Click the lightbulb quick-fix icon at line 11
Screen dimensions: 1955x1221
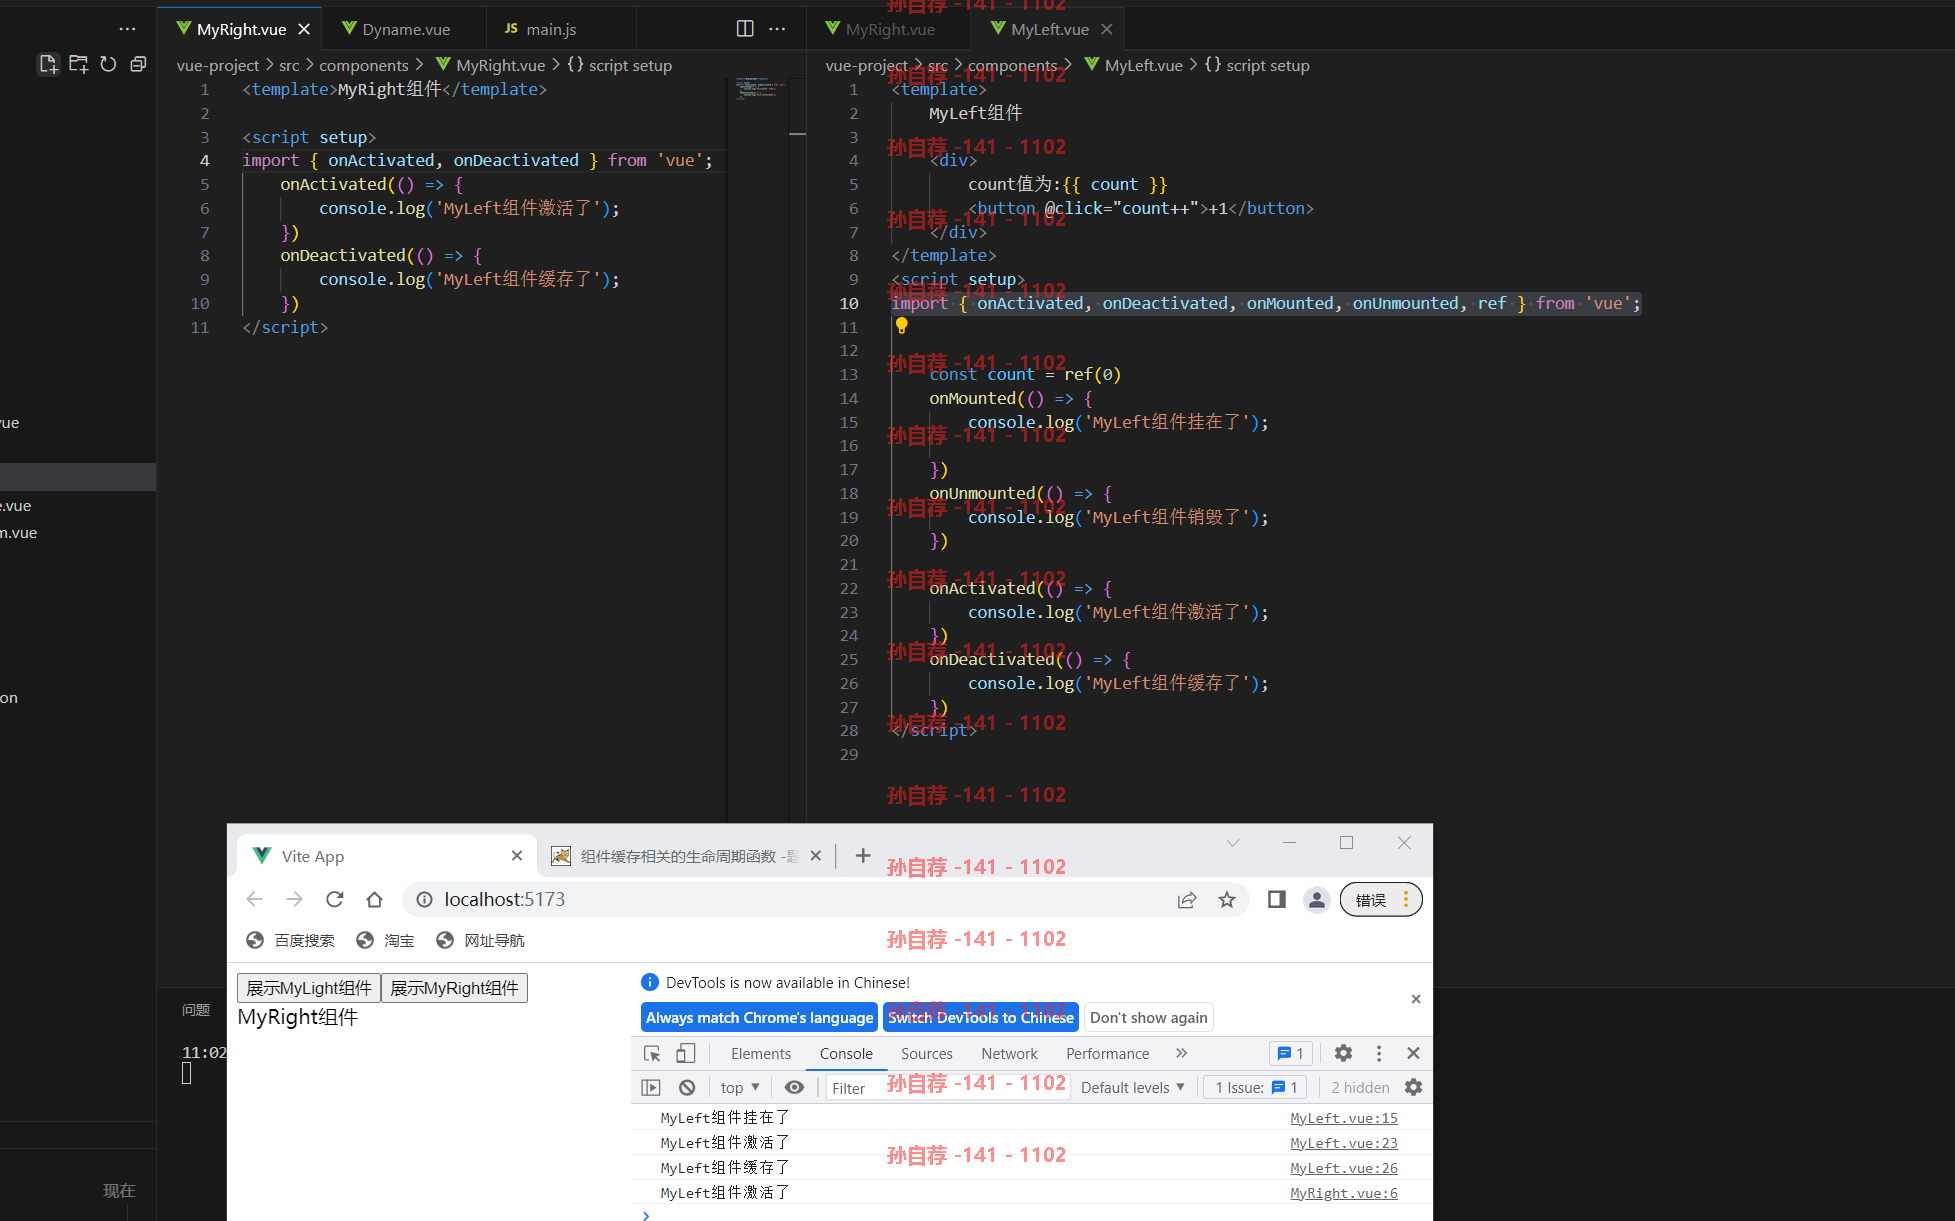[x=901, y=326]
